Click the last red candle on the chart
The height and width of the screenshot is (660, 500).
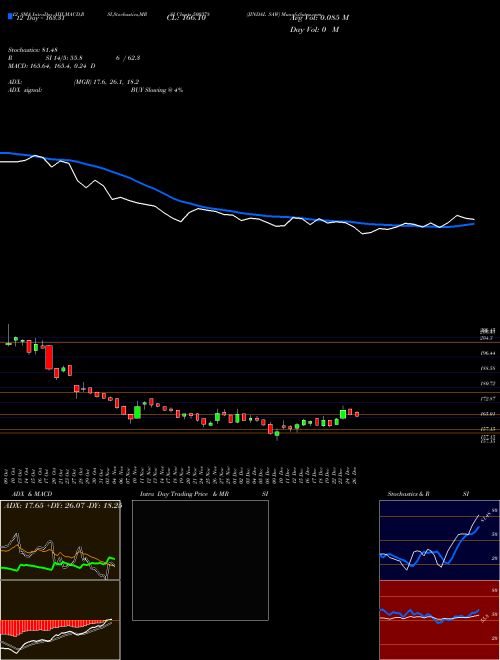tap(357, 414)
